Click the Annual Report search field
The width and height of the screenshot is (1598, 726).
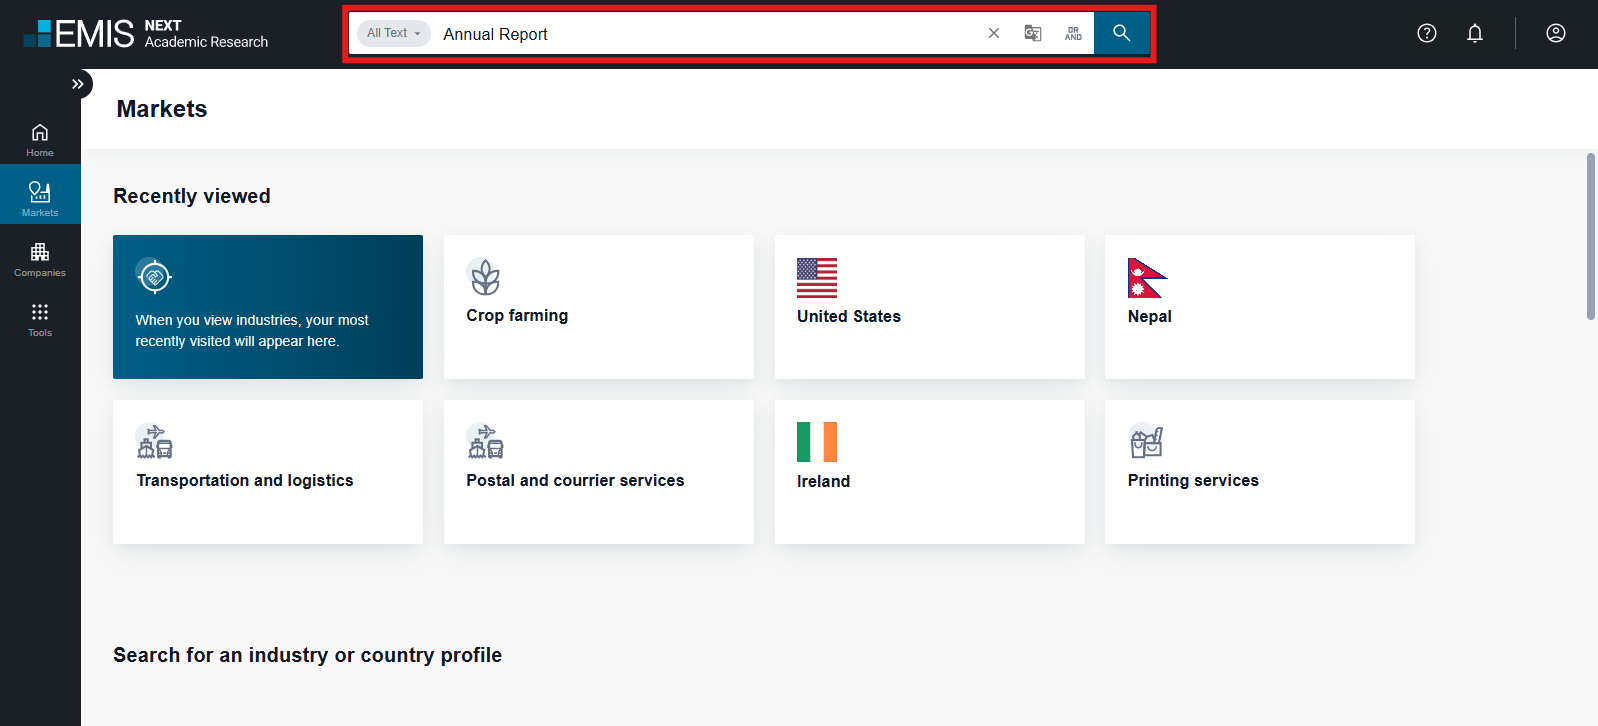pyautogui.click(x=700, y=34)
